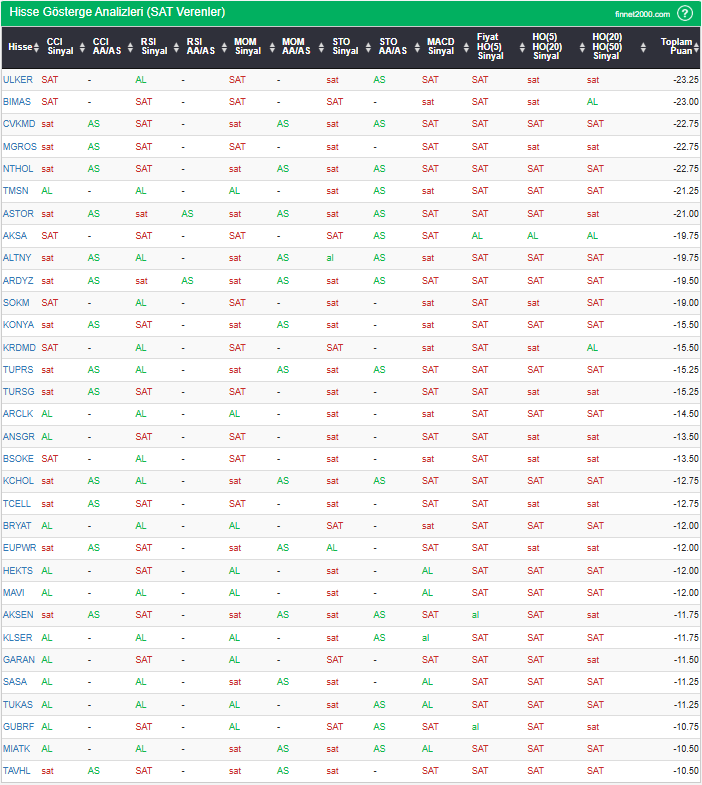Open the ULKER stock link
This screenshot has width=702, height=785.
(18, 80)
